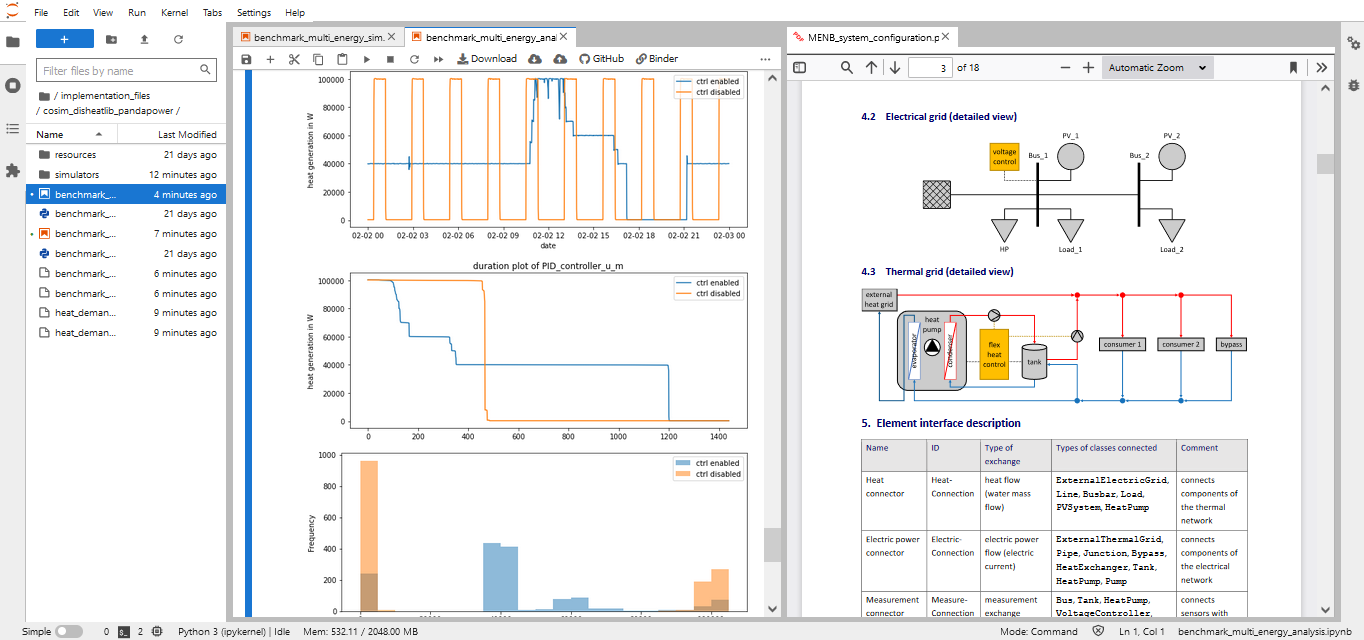The image size is (1364, 640).
Task: Run the selected cell with the play icon
Action: [x=366, y=59]
